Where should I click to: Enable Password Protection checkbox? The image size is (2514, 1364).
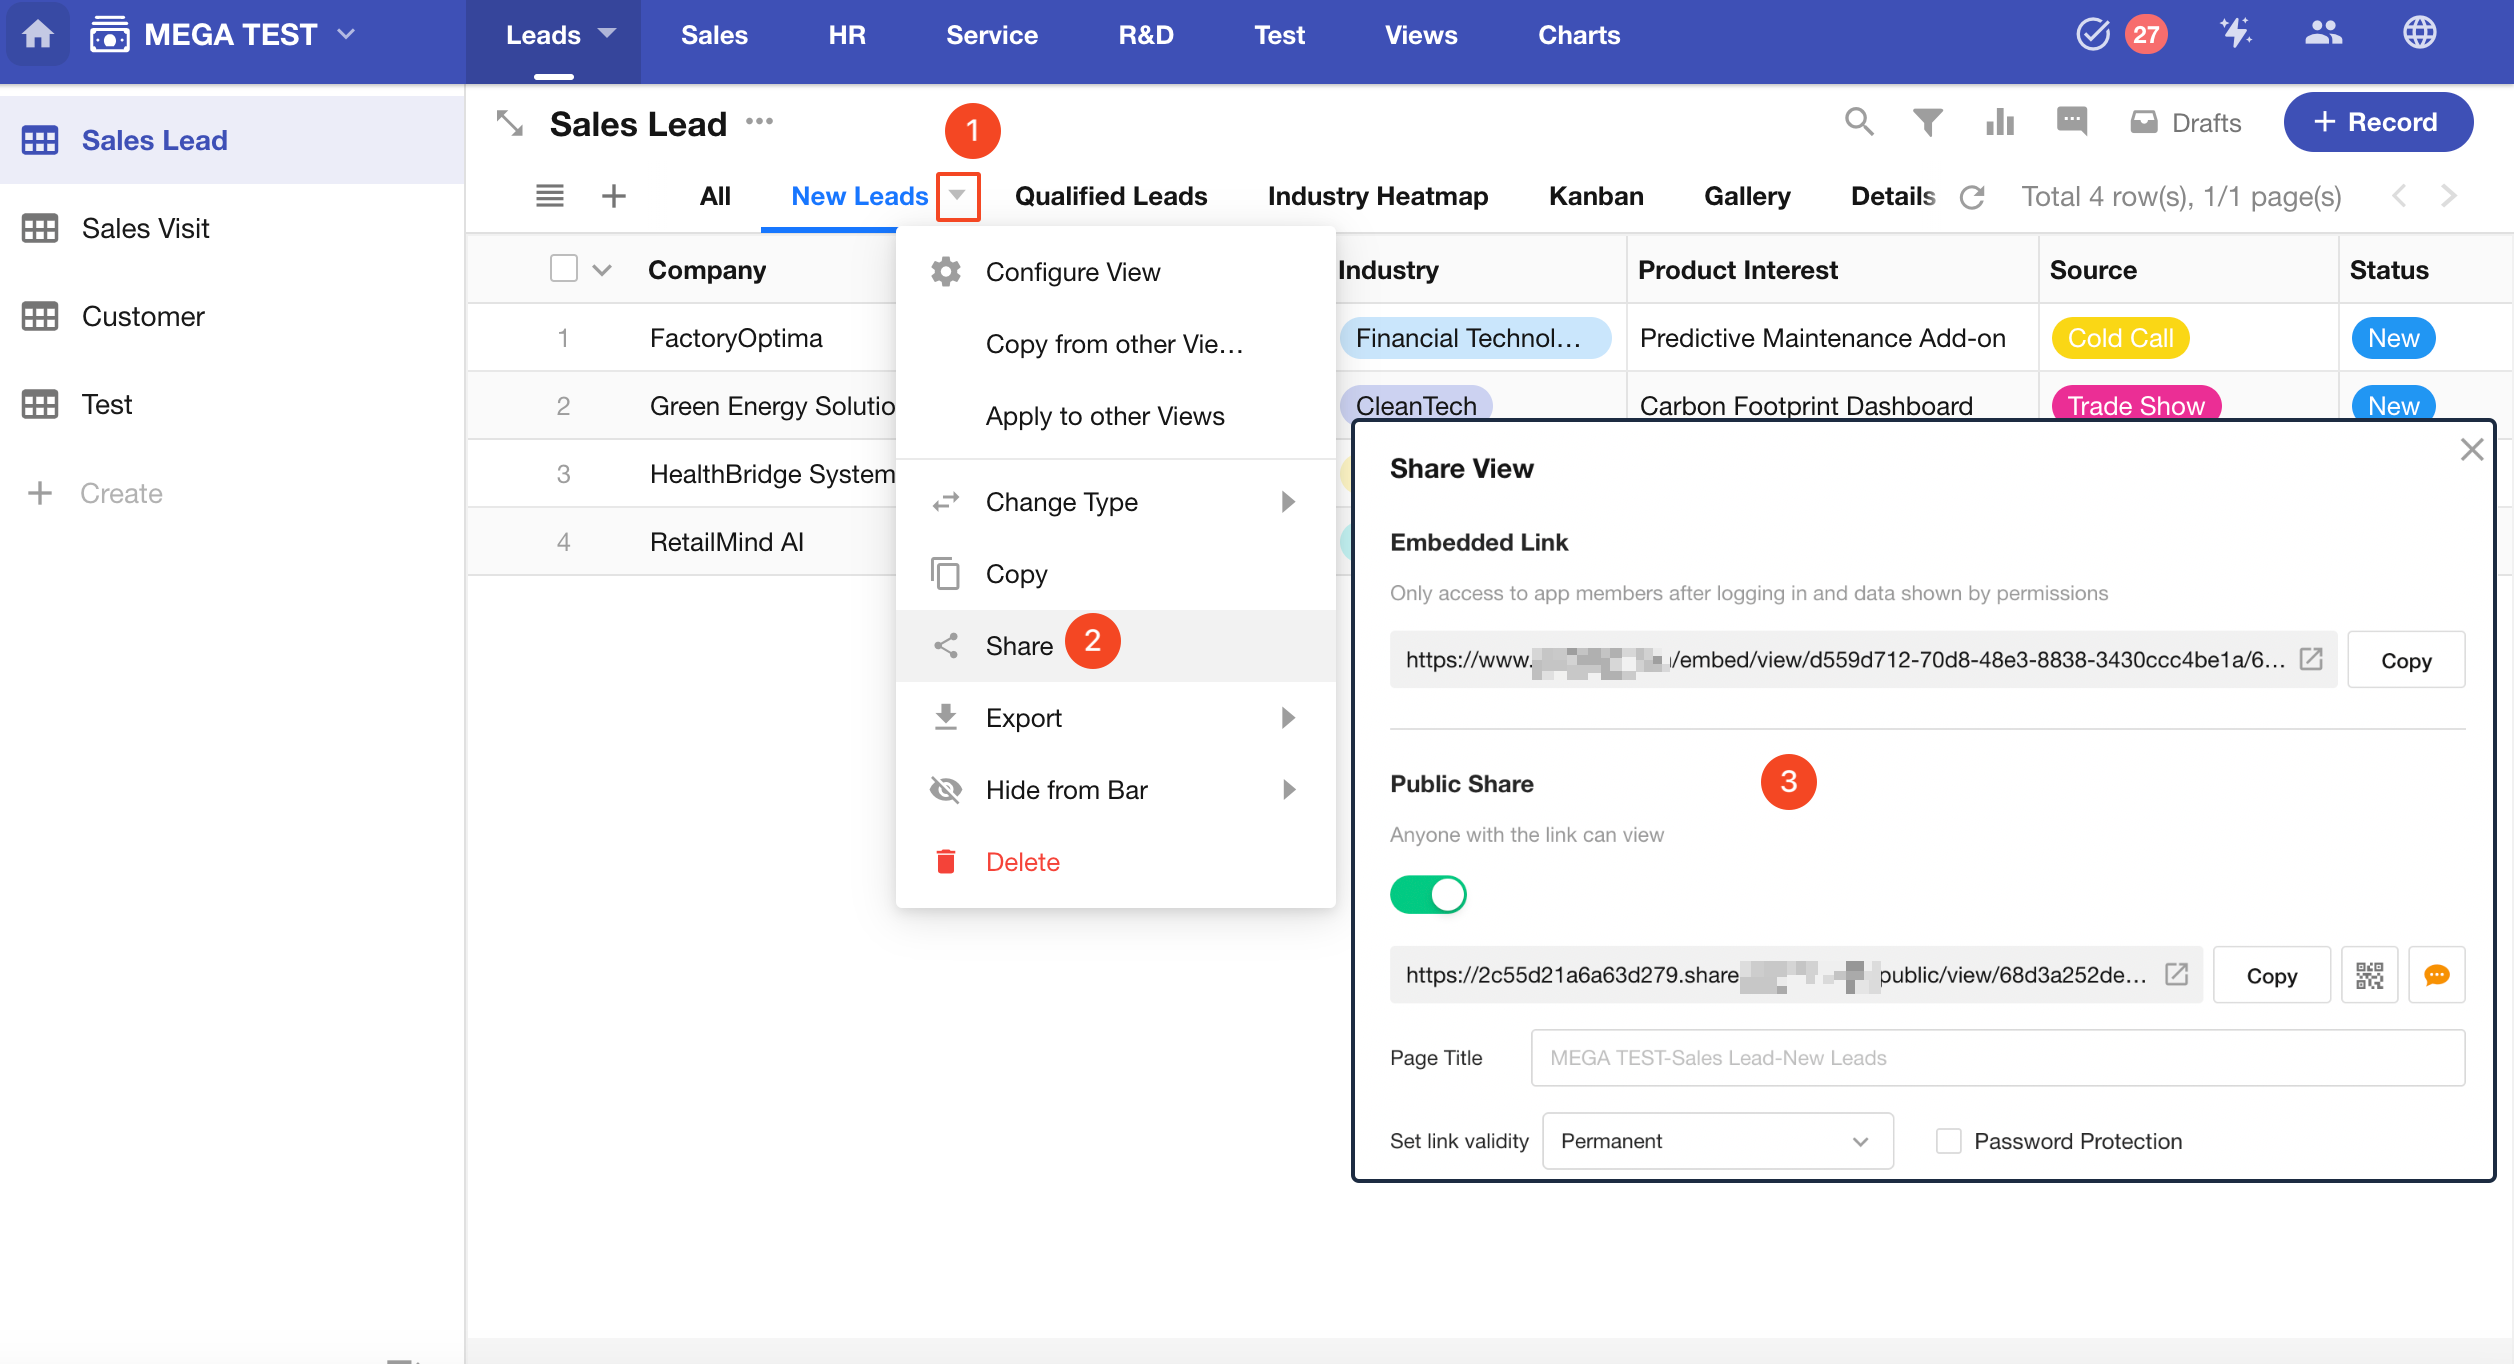[1948, 1141]
